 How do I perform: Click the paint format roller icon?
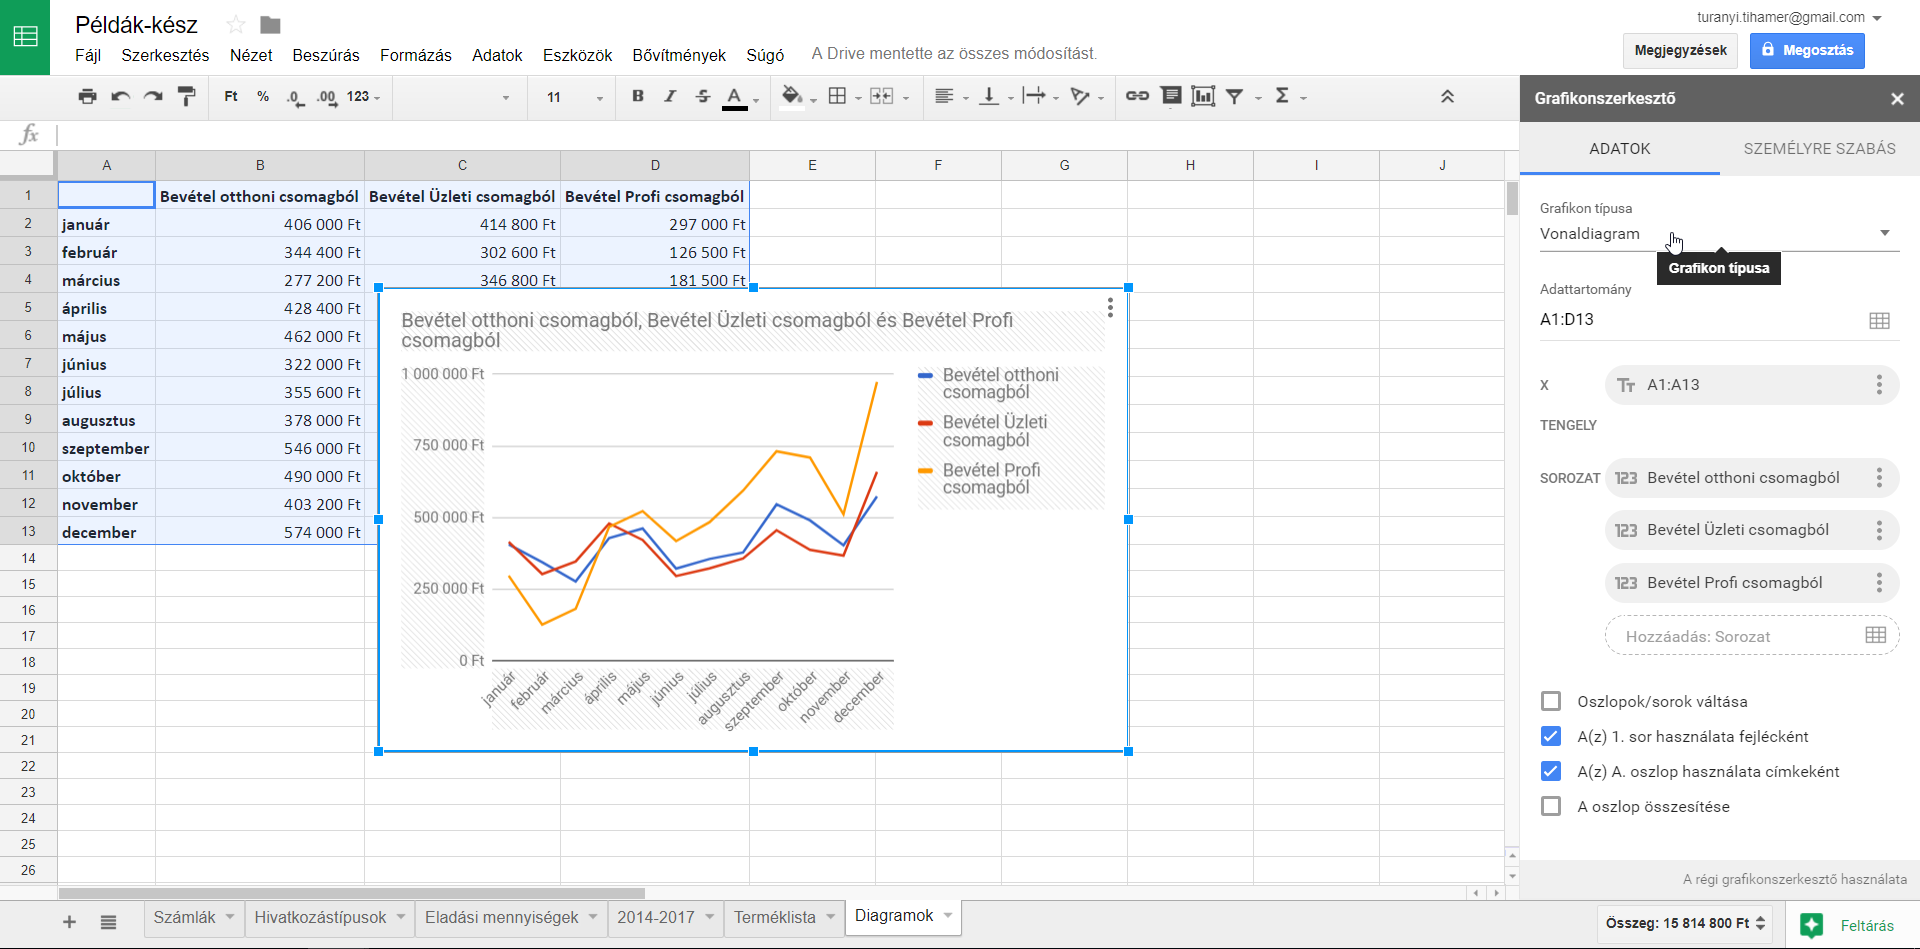pyautogui.click(x=186, y=97)
